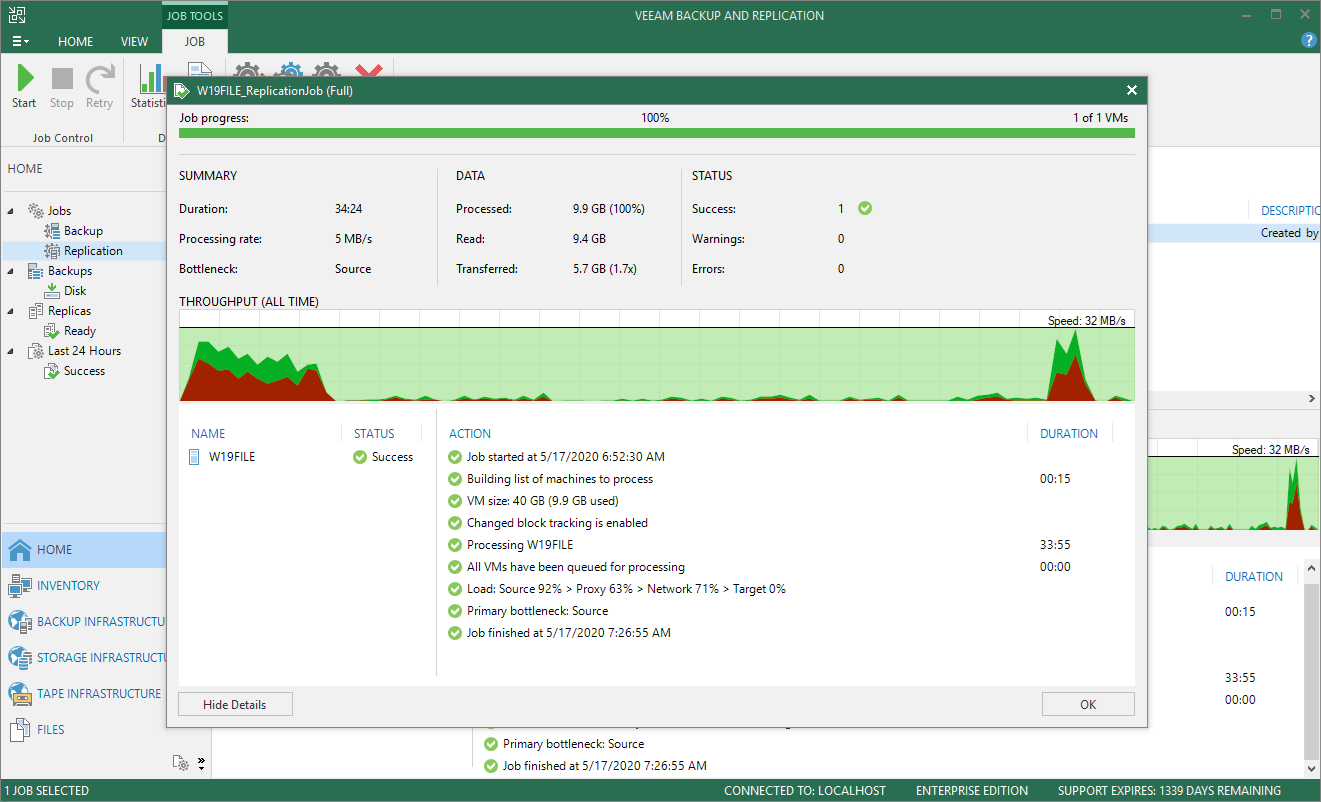1321x802 pixels.
Task: Click the background horizontal scrollbar right arrow
Action: point(1312,398)
